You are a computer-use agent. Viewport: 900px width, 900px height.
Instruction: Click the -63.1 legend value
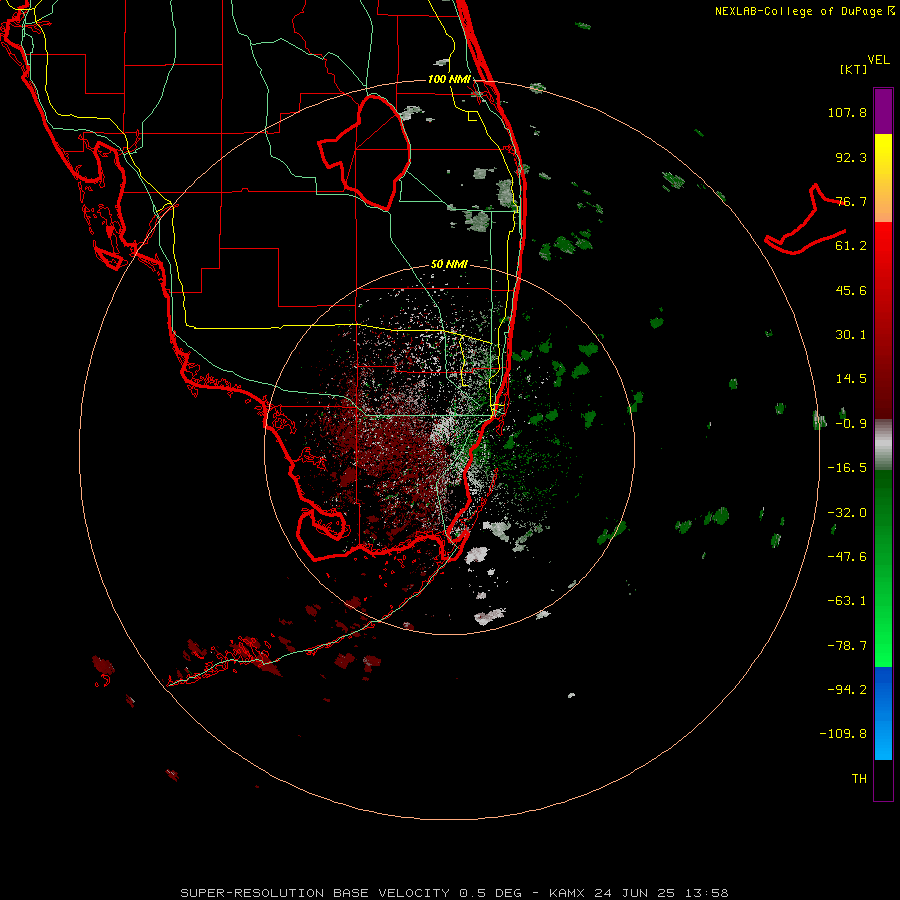847,601
